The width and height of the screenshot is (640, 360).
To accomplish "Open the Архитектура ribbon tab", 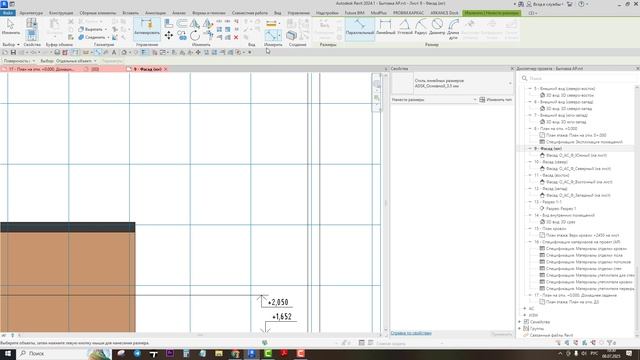I will point(31,13).
